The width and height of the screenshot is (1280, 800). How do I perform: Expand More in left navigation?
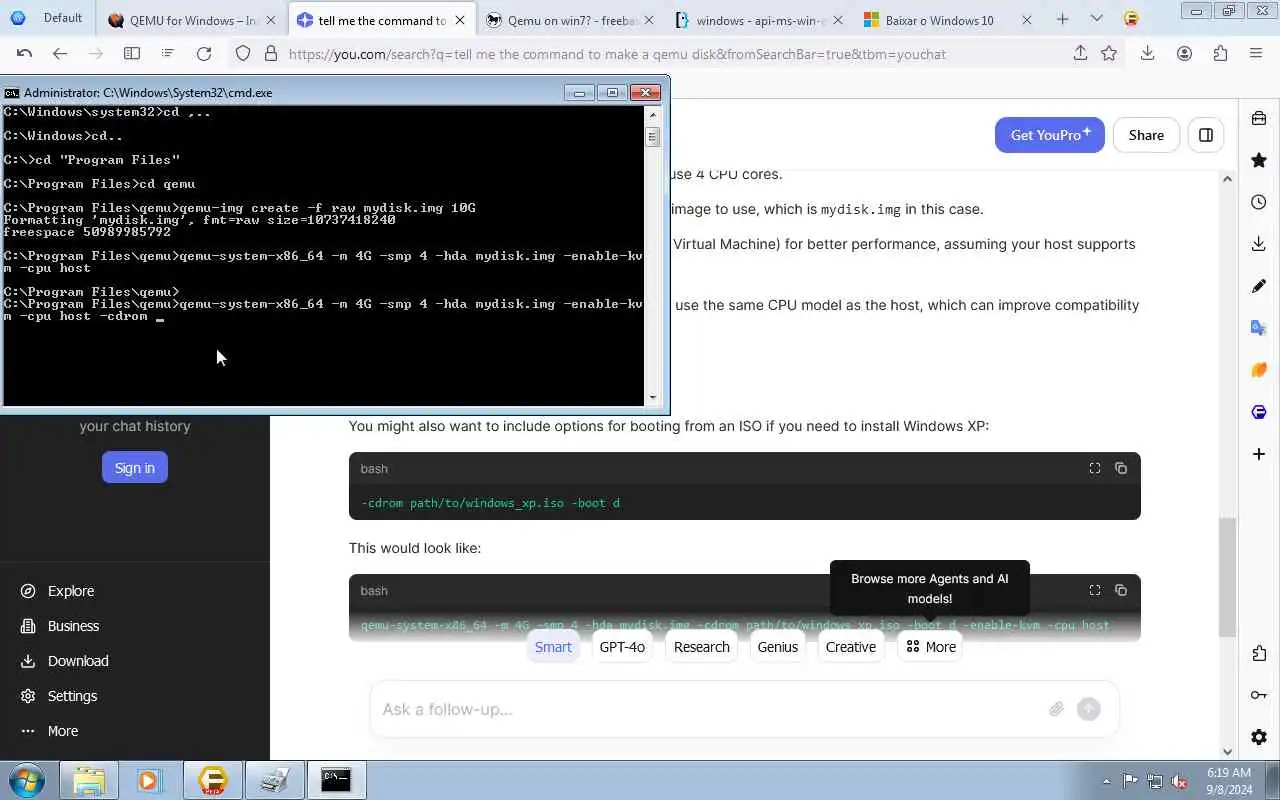click(x=62, y=731)
